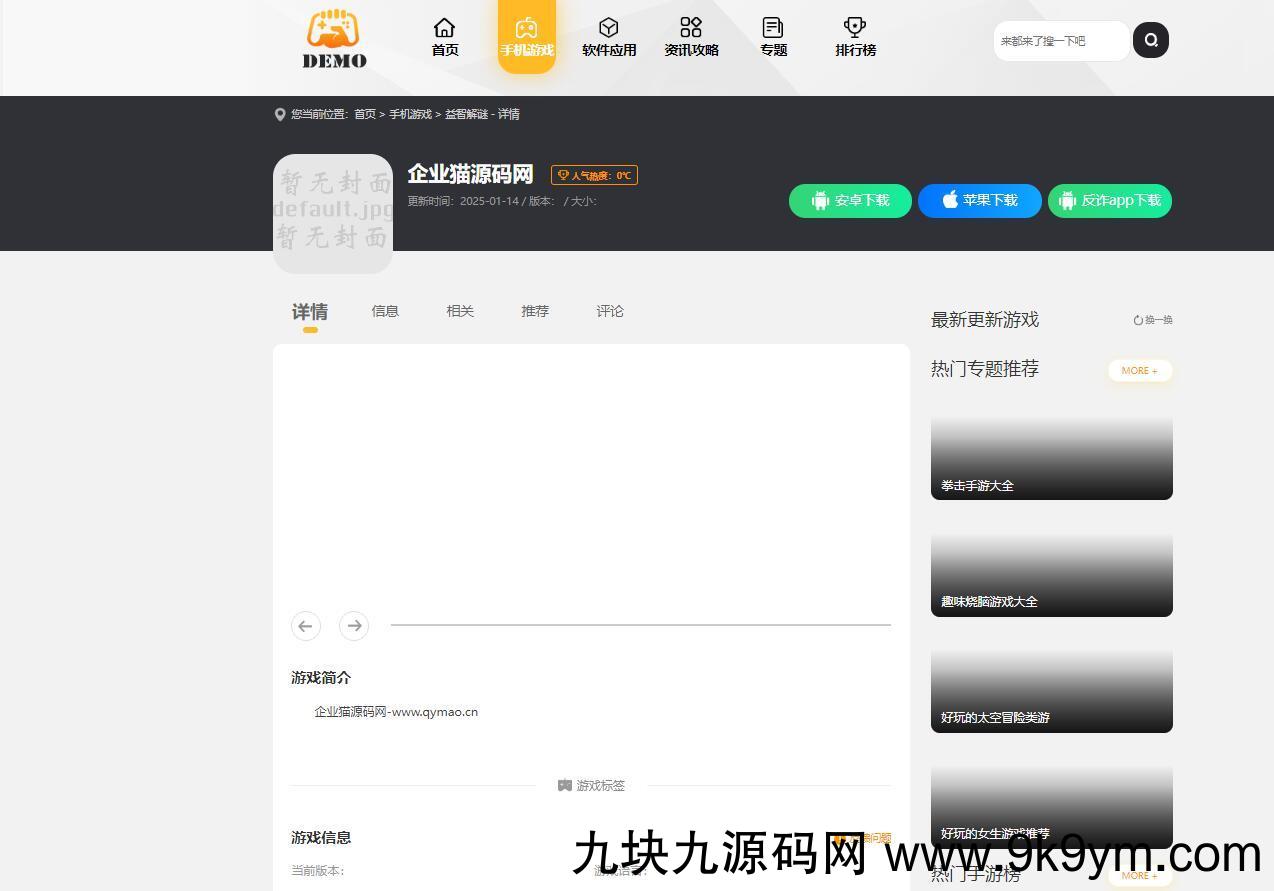Click the next screenshot arrow
Screen dimensions: 1274x891
tap(354, 626)
